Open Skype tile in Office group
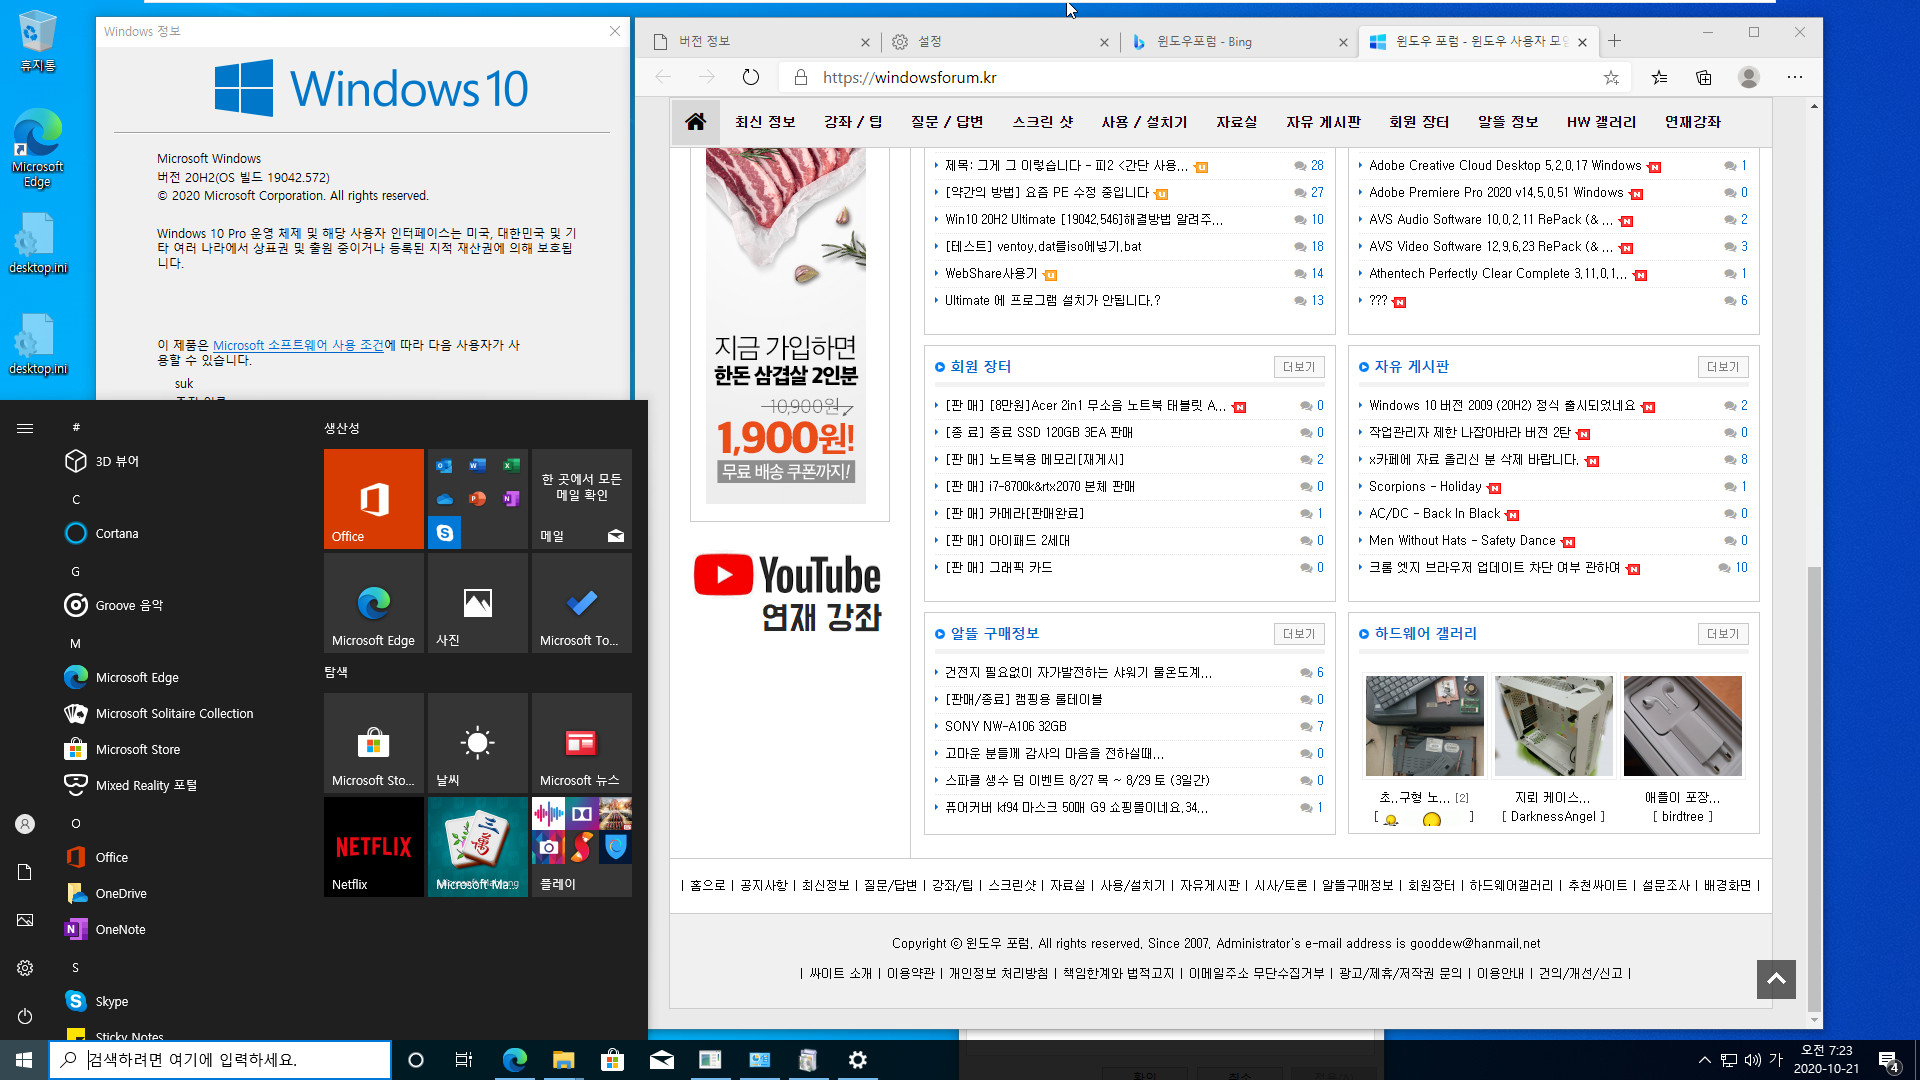The height and width of the screenshot is (1080, 1920). tap(445, 532)
